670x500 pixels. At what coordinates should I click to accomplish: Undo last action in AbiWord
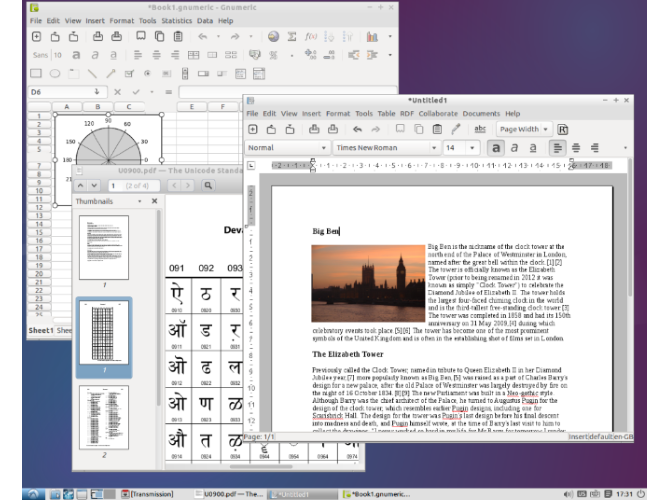point(358,129)
